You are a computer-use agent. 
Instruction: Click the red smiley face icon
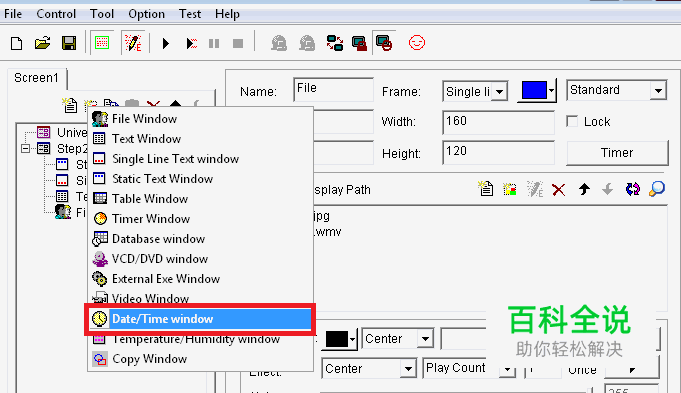click(x=417, y=43)
